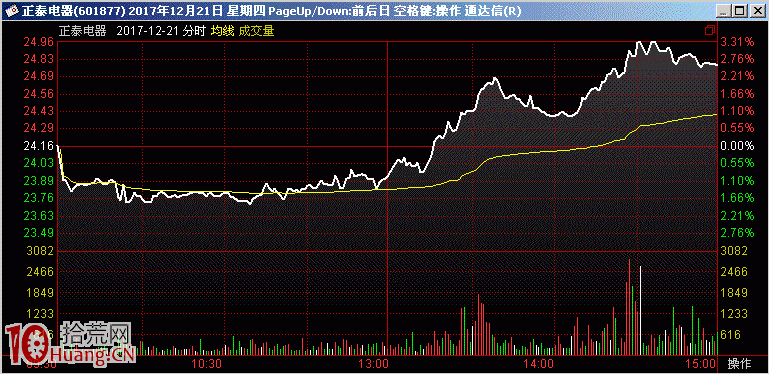Click the 操作 button at bottom right
This screenshot has height=374, width=769.
click(739, 364)
